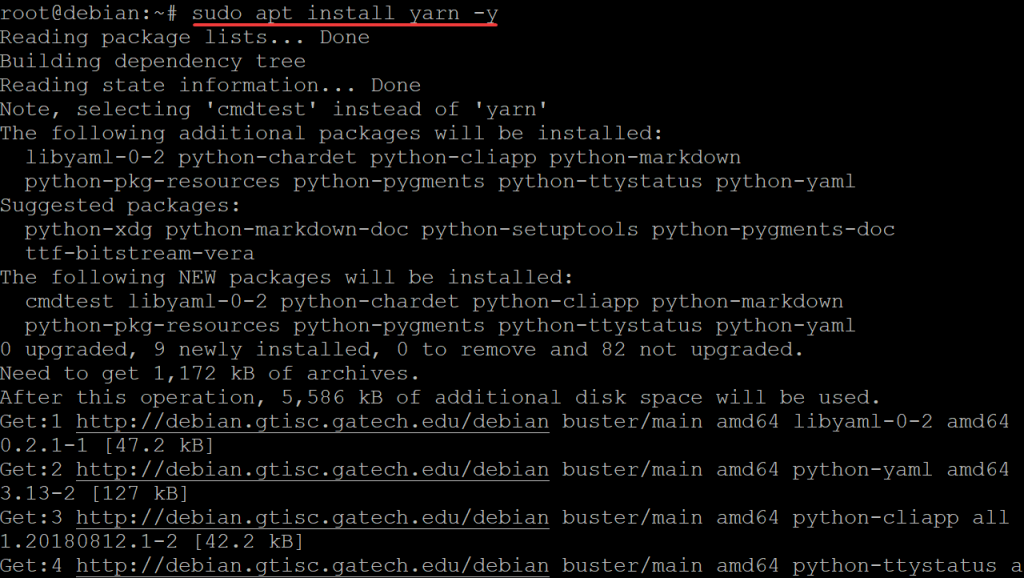
Task: Click the 'Building dependency tree' output line
Action: pyautogui.click(x=153, y=61)
